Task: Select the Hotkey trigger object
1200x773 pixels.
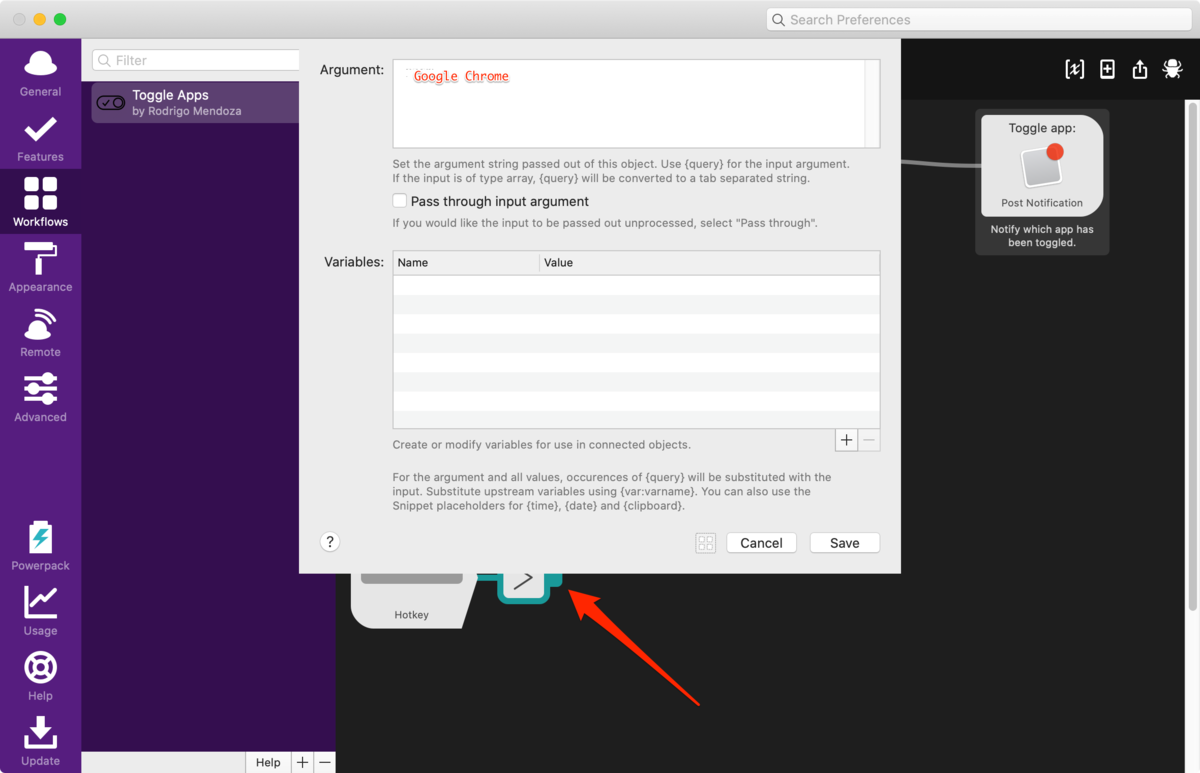Action: (412, 600)
